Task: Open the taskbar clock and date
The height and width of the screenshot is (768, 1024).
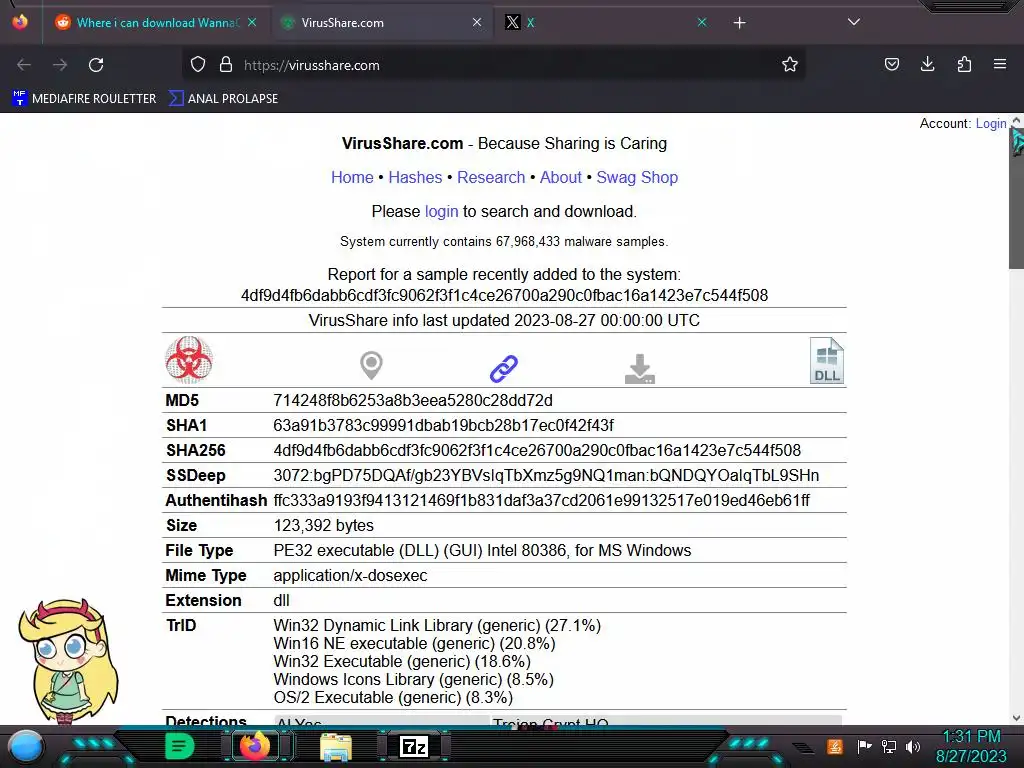Action: point(971,746)
